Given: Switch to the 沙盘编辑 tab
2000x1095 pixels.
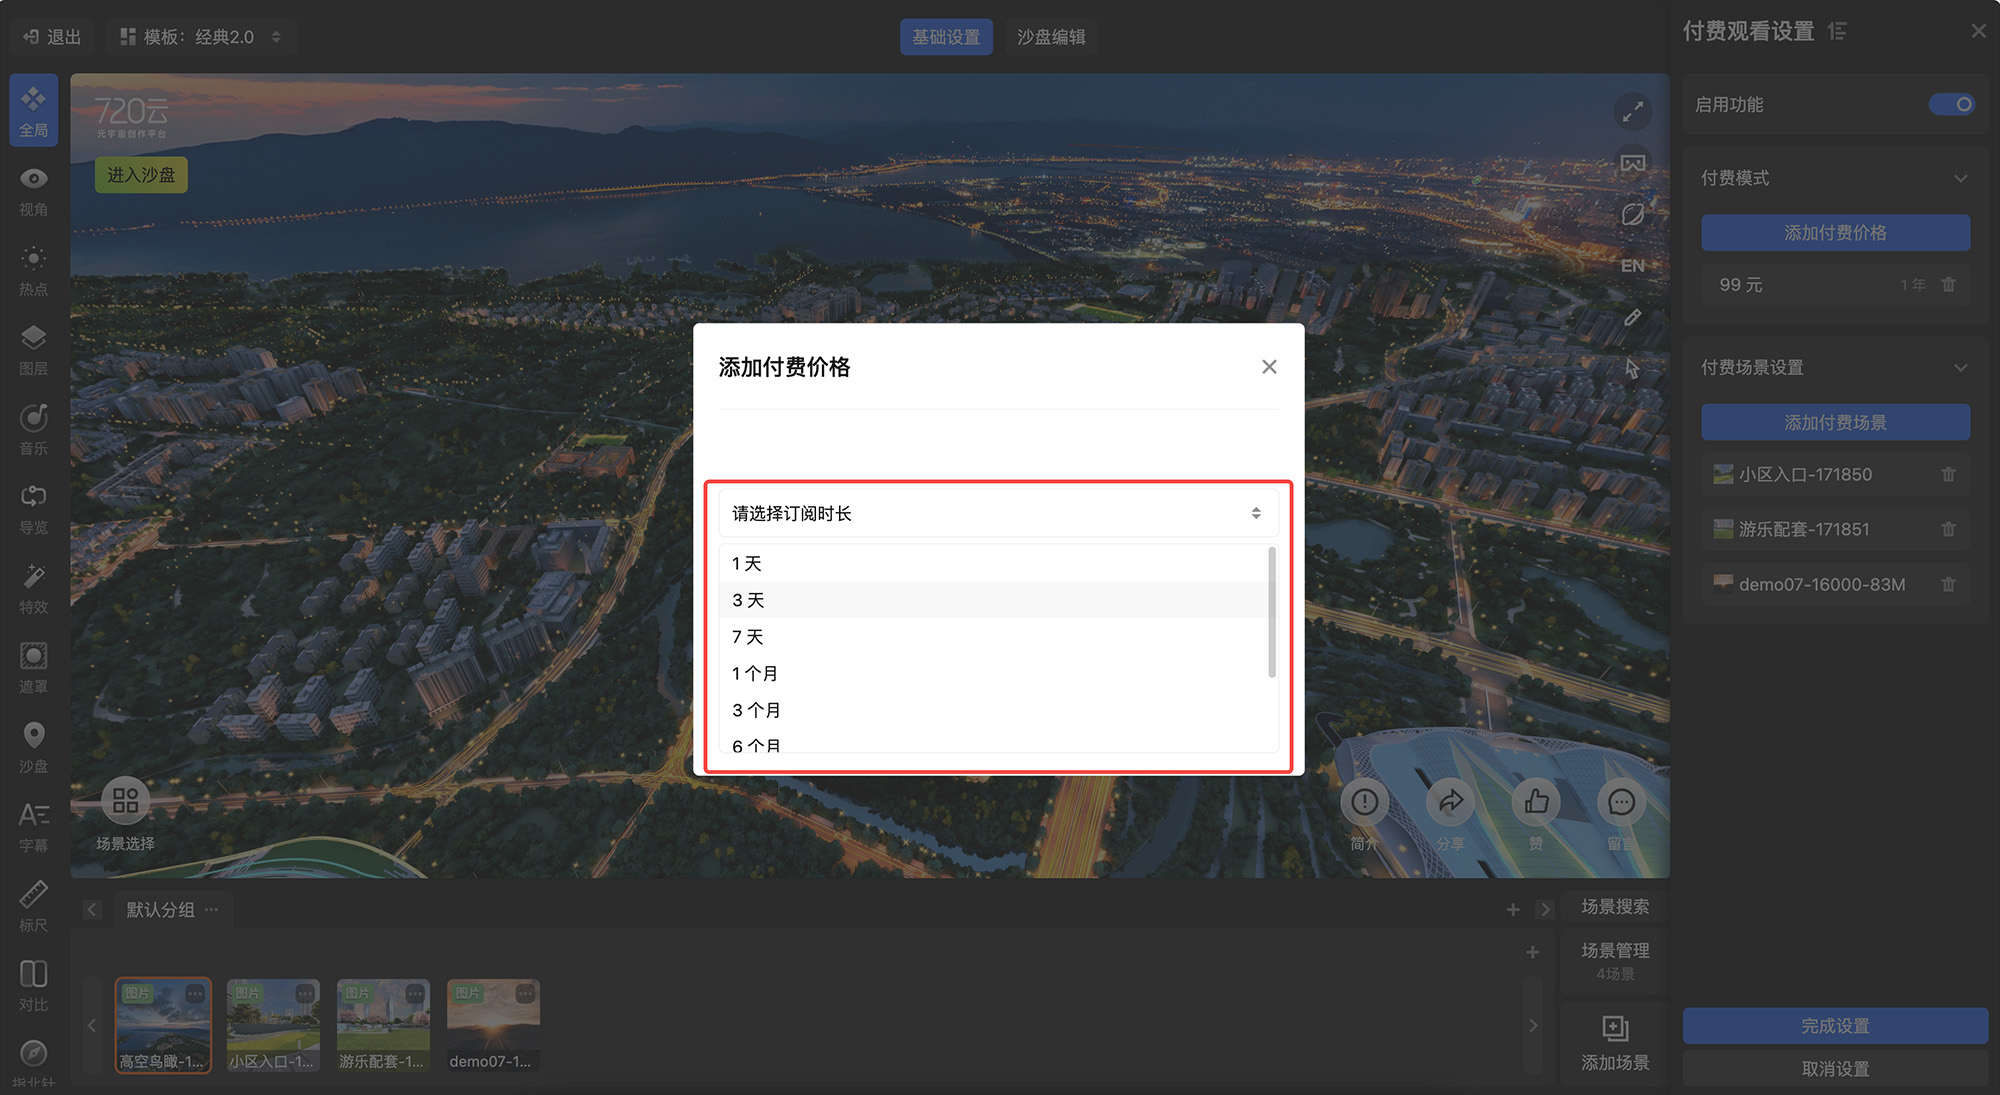Looking at the screenshot, I should point(1050,37).
